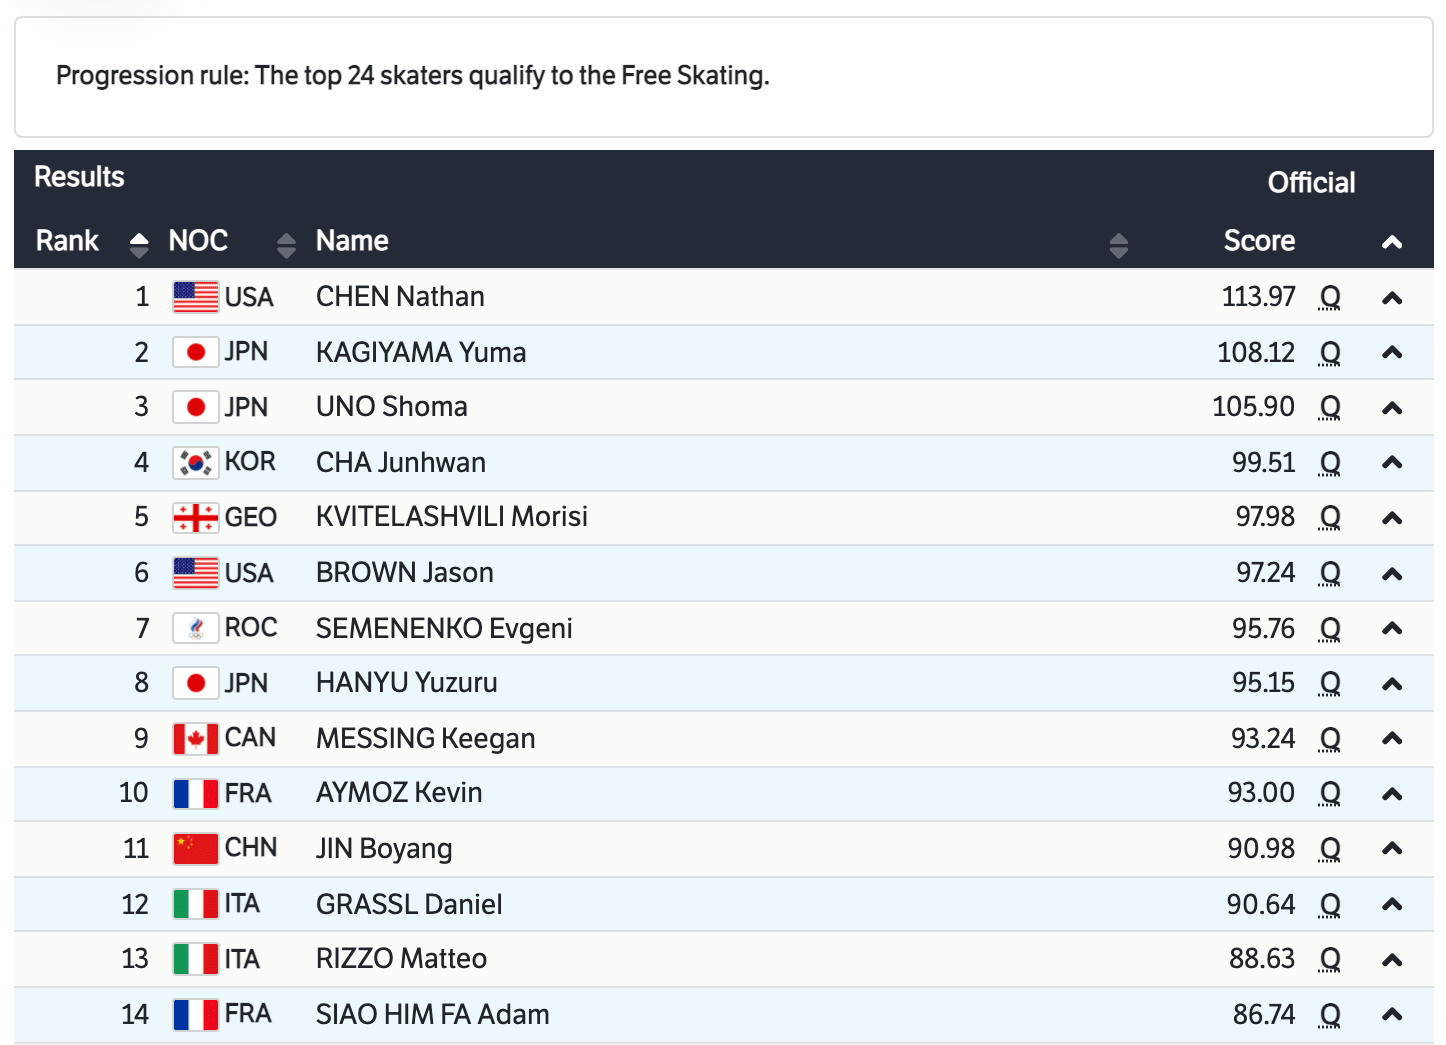Sort table by Name column
The height and width of the screenshot is (1045, 1446).
point(1118,243)
